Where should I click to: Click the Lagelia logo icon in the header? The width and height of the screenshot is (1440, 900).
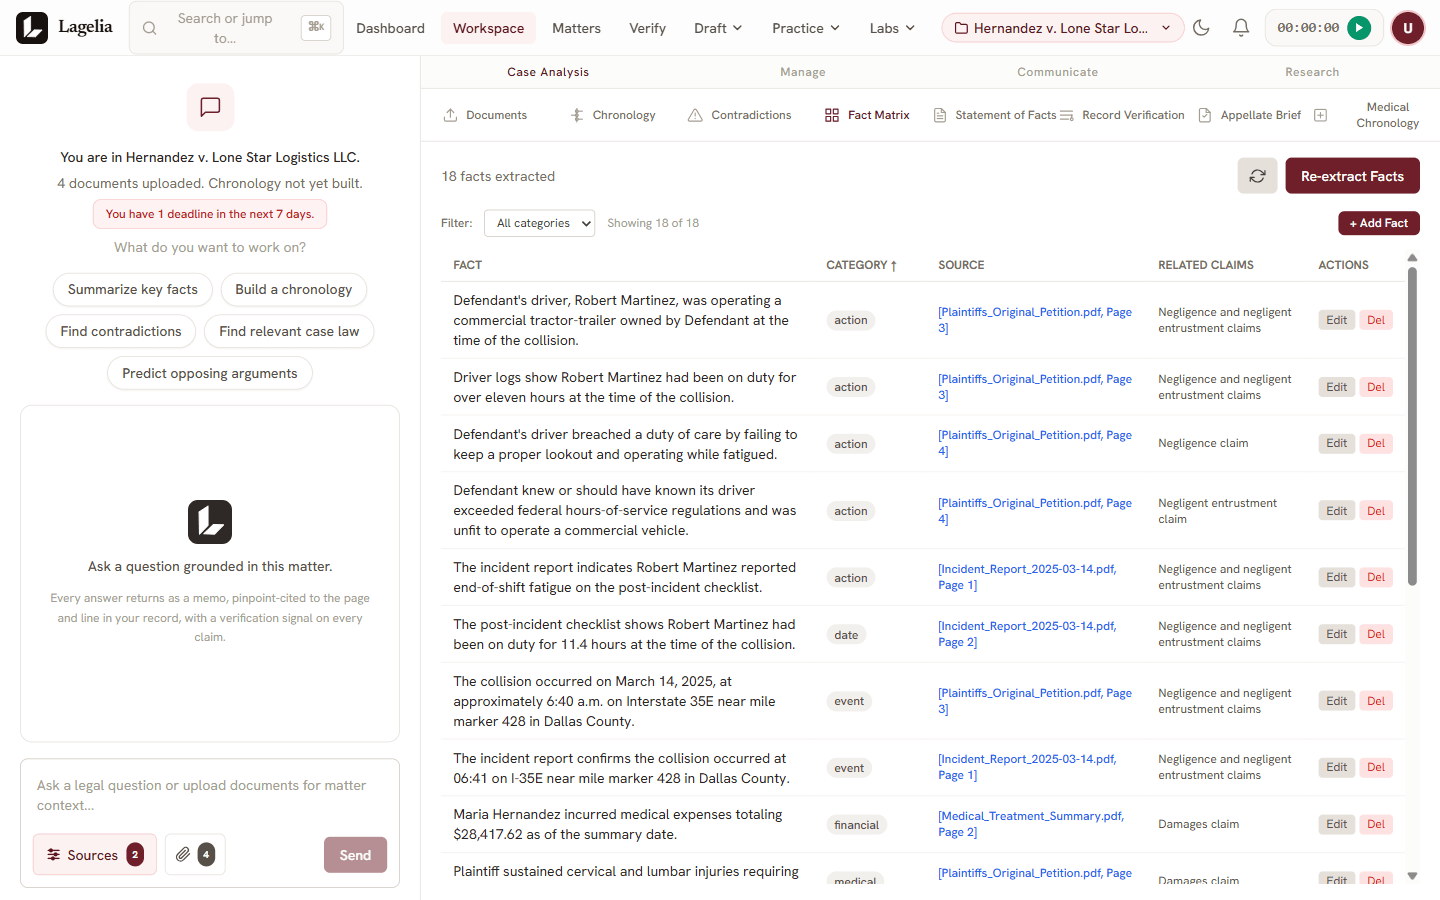(32, 28)
